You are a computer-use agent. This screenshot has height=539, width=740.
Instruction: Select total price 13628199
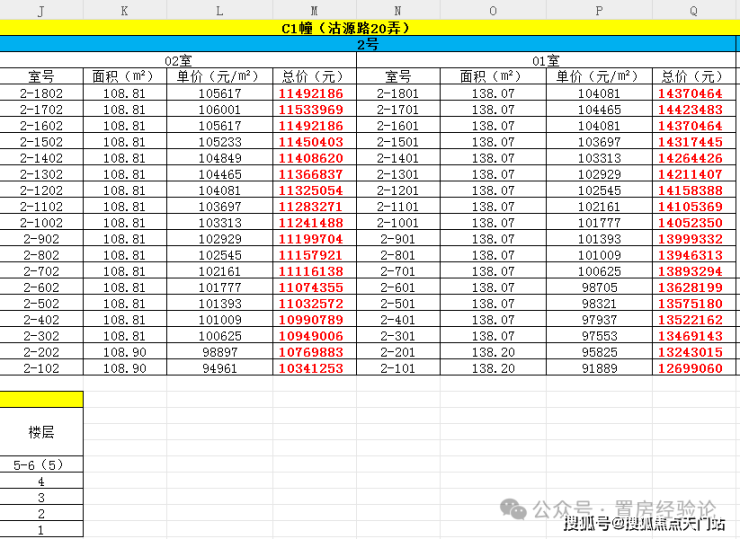pos(694,287)
